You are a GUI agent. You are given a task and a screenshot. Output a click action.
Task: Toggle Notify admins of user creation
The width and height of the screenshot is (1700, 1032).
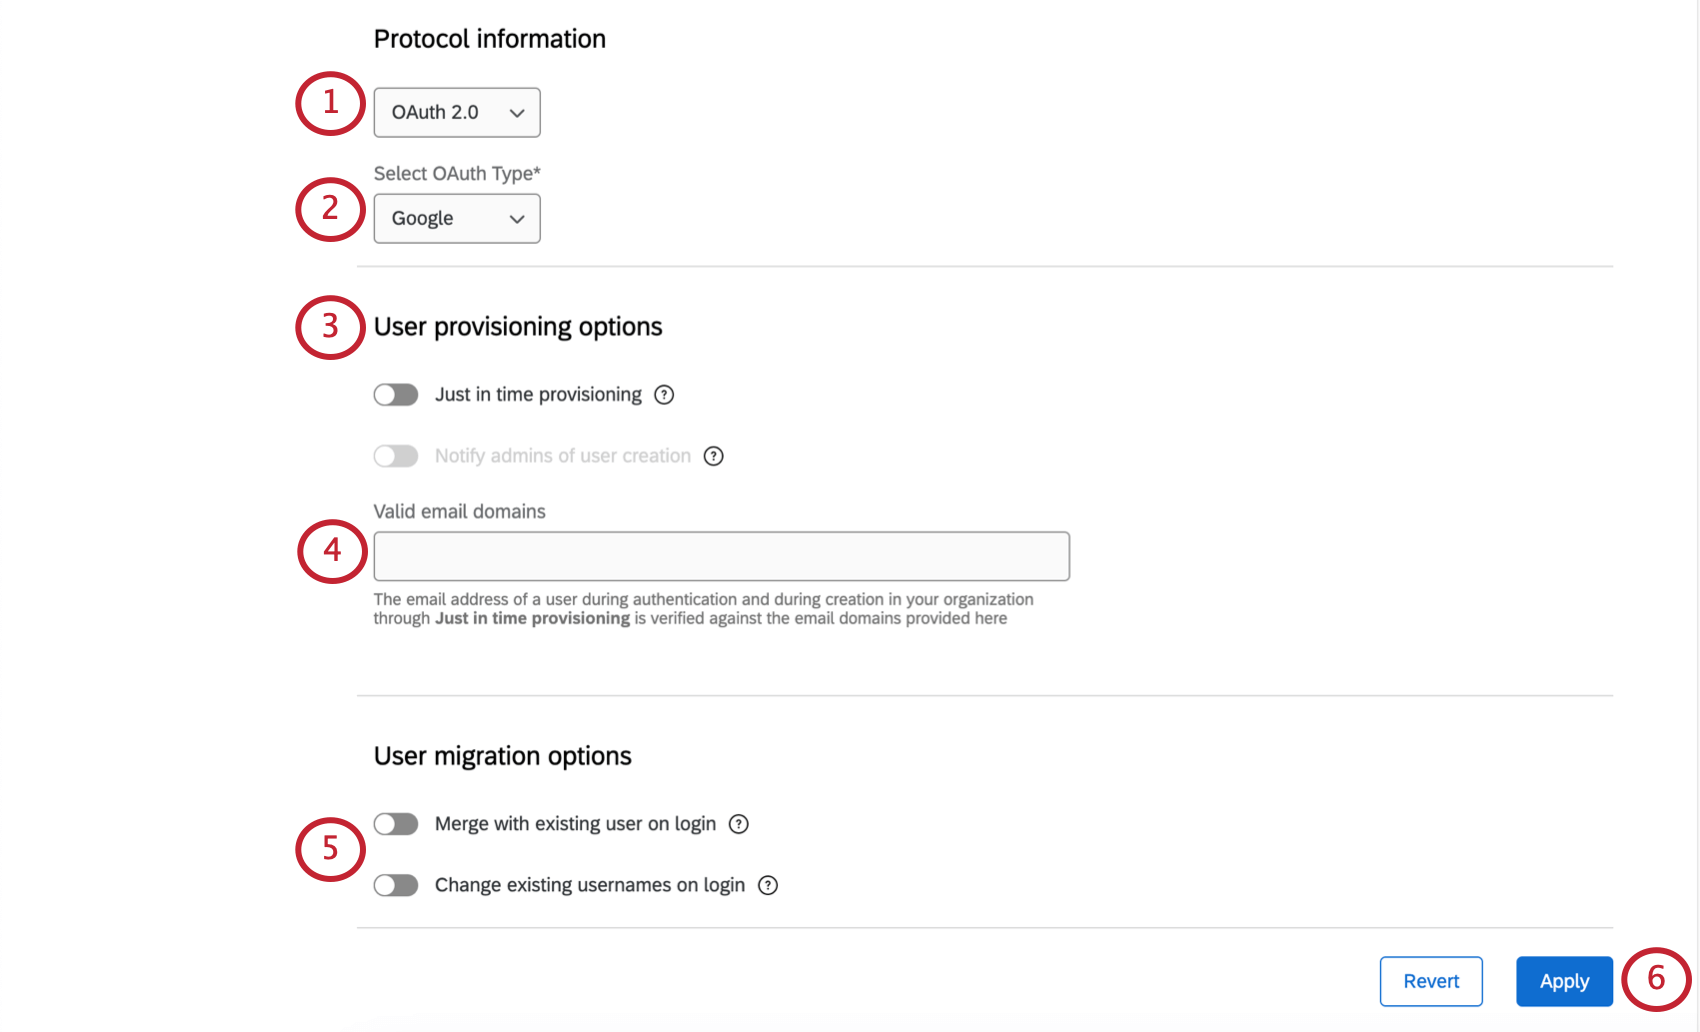[396, 456]
